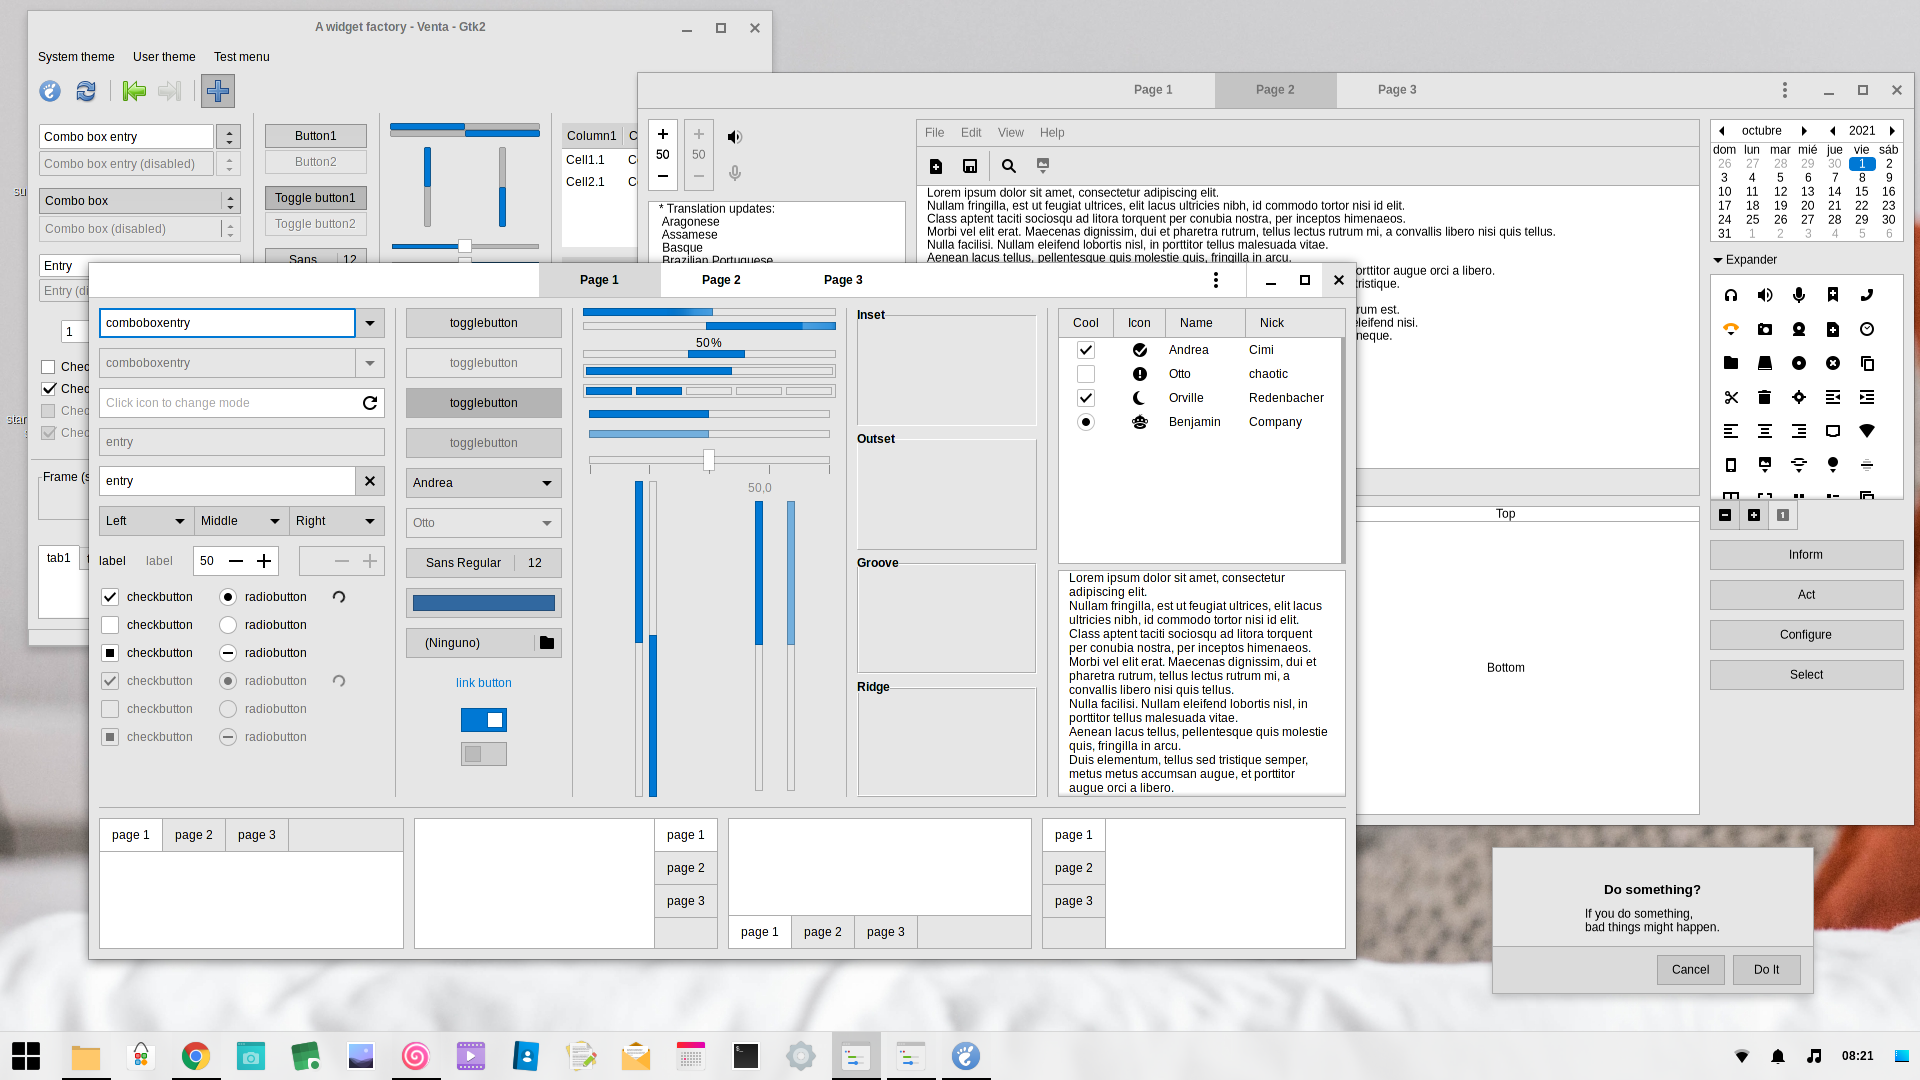
Task: Go to next month in the calendar
Action: 1804,131
